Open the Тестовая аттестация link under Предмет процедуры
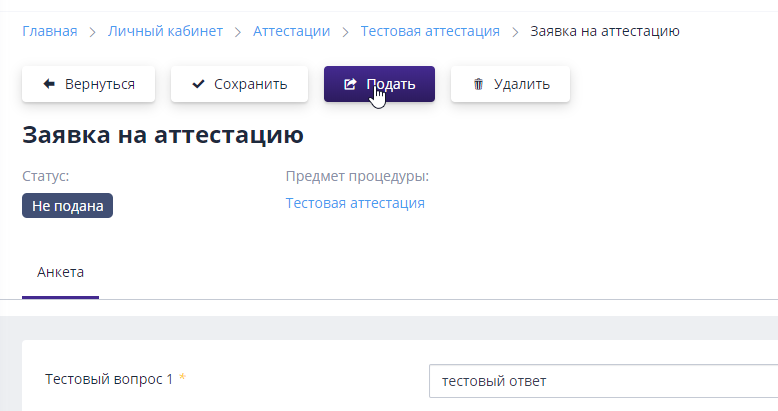The image size is (778, 411). click(x=355, y=203)
